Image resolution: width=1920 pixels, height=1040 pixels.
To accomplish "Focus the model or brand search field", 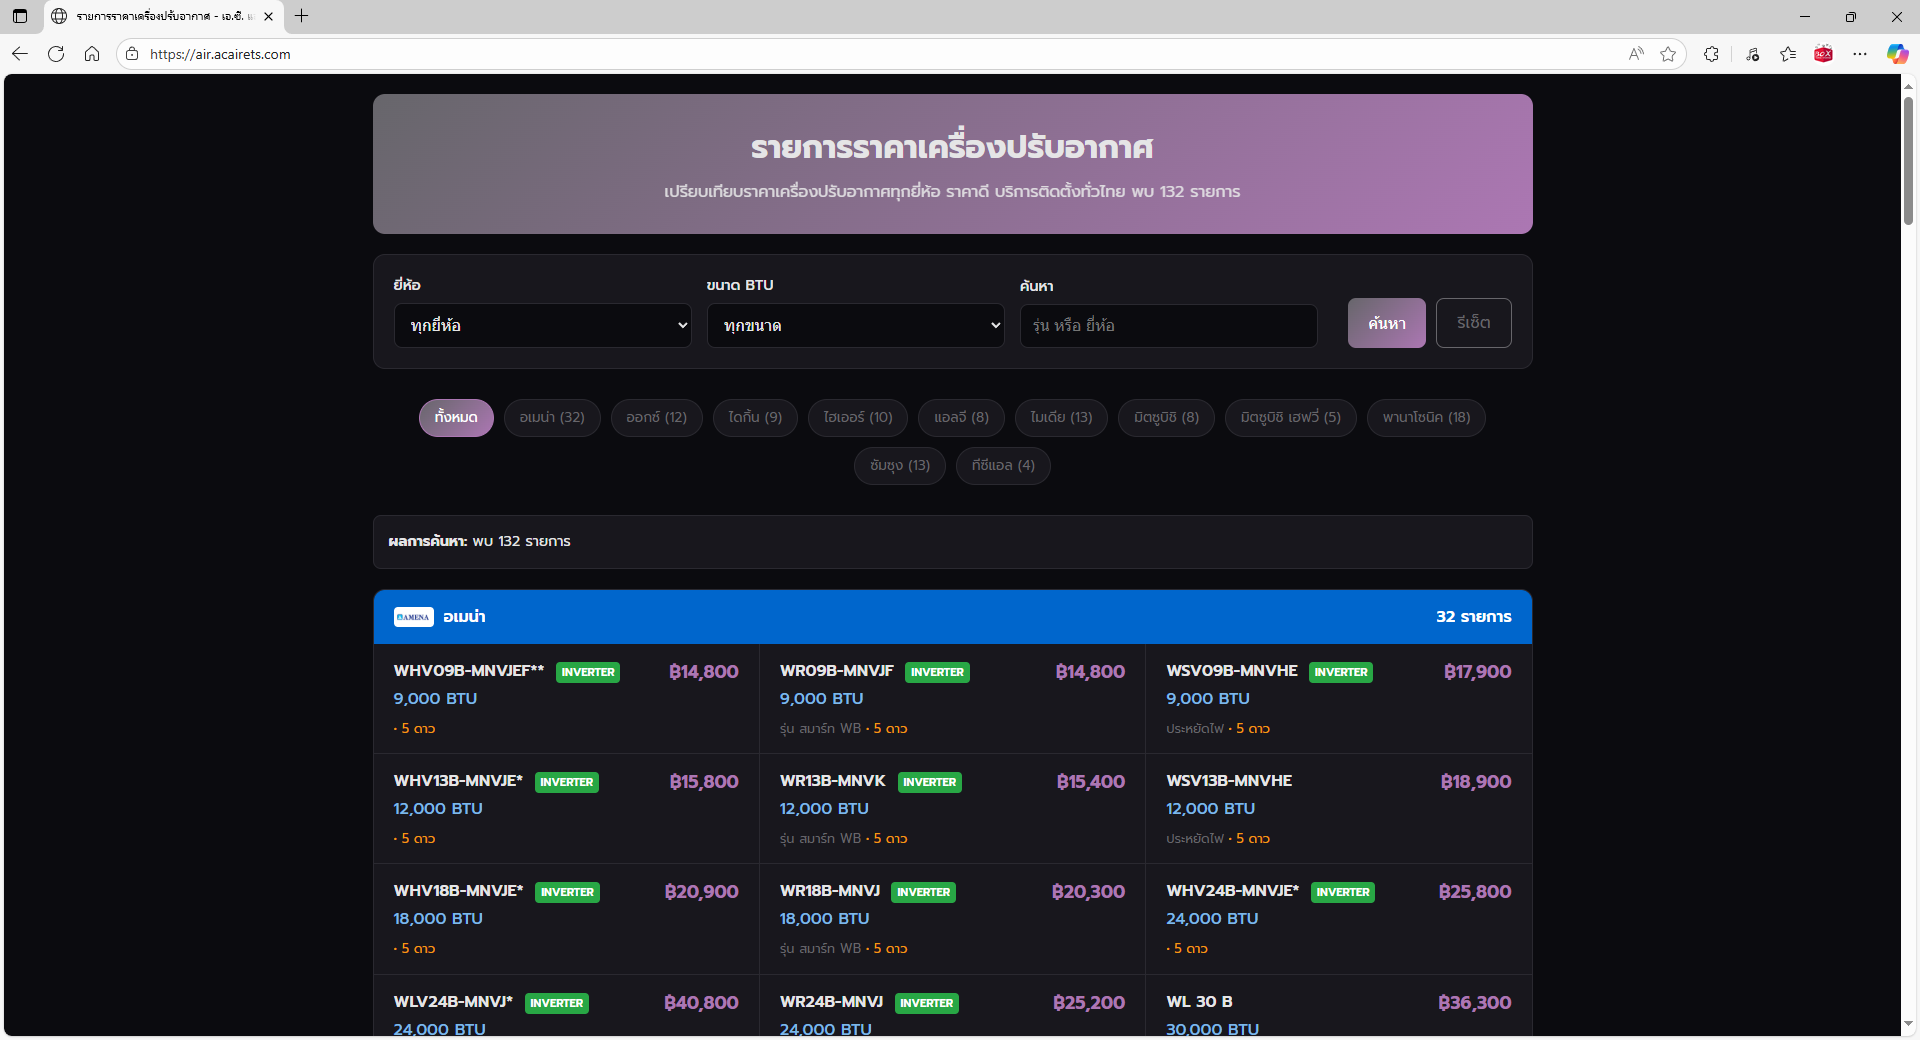I will (x=1169, y=326).
